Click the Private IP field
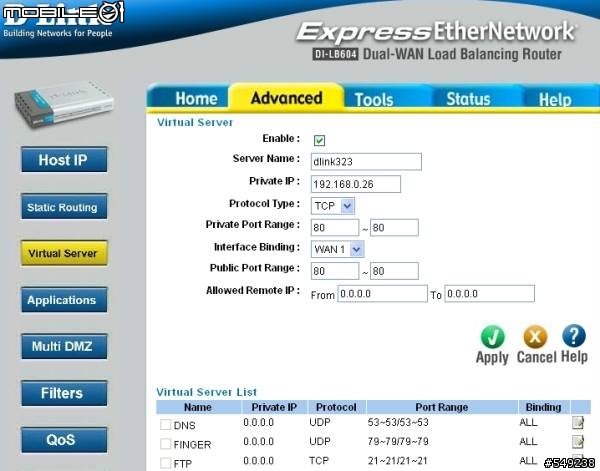This screenshot has width=600, height=471. tap(356, 184)
